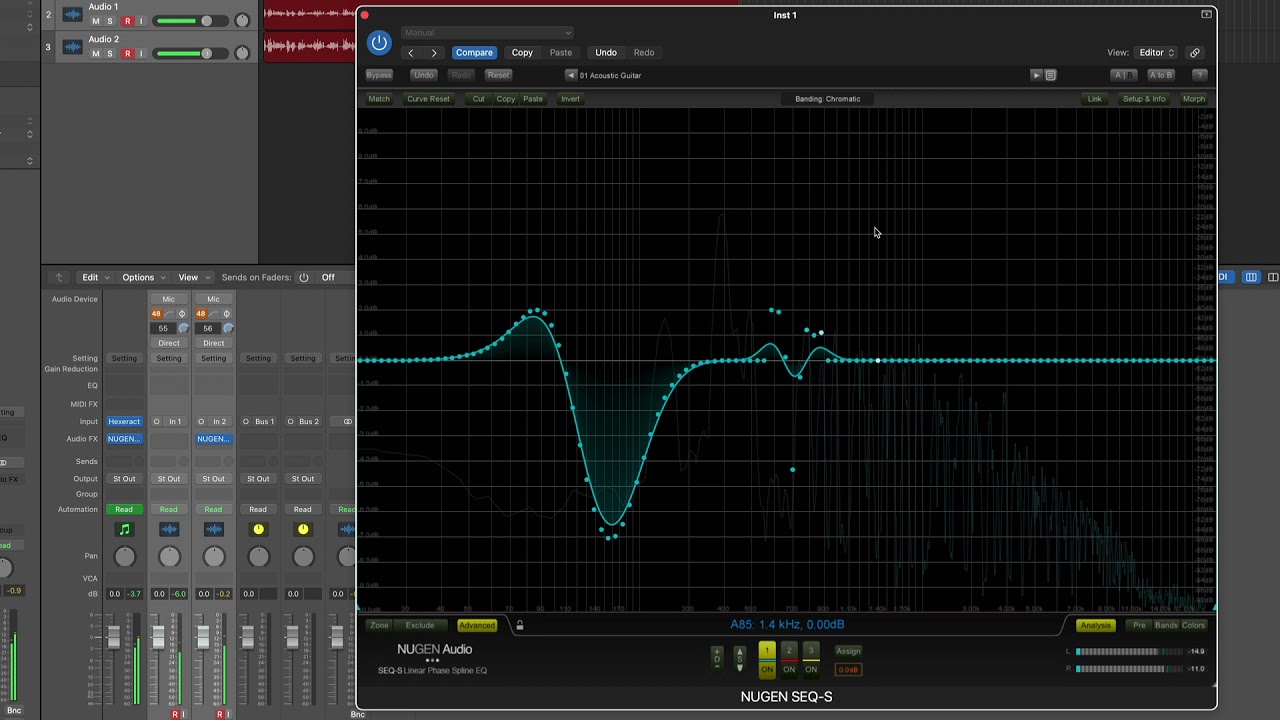
Task: Open the mixer Edit menu dropdown
Action: pyautogui.click(x=95, y=277)
